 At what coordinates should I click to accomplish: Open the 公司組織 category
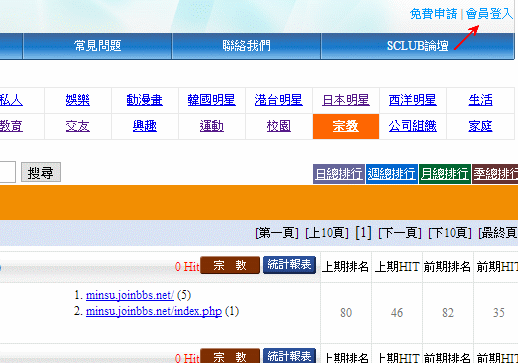point(413,126)
